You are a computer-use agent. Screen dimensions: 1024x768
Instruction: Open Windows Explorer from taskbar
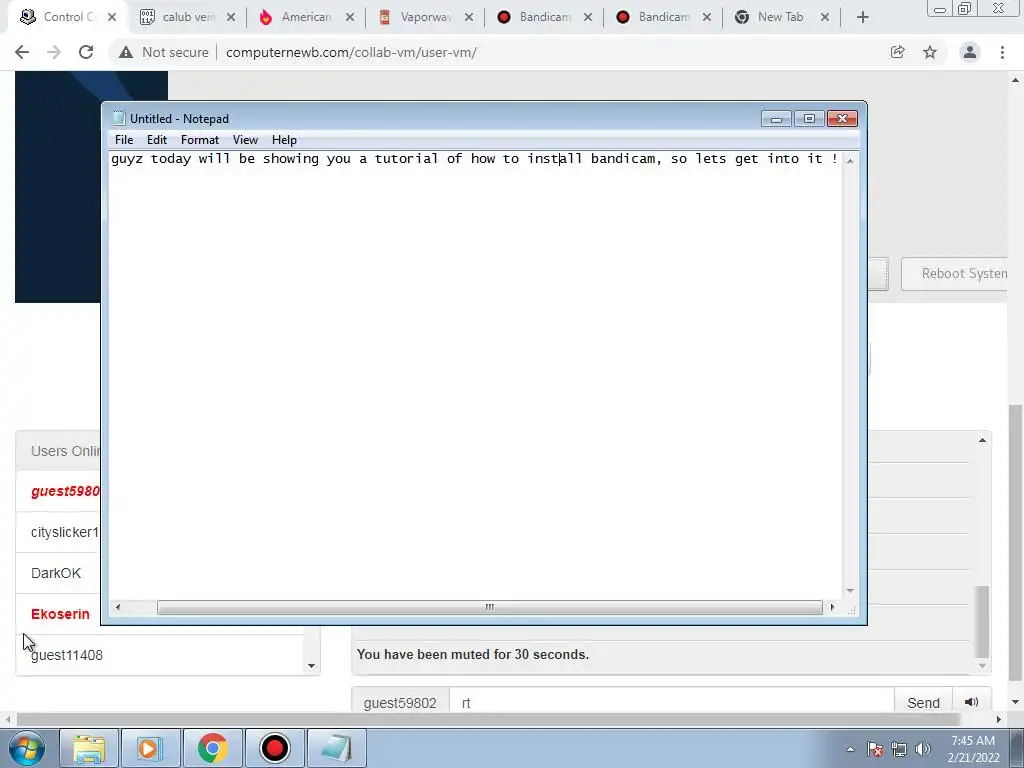(89, 748)
